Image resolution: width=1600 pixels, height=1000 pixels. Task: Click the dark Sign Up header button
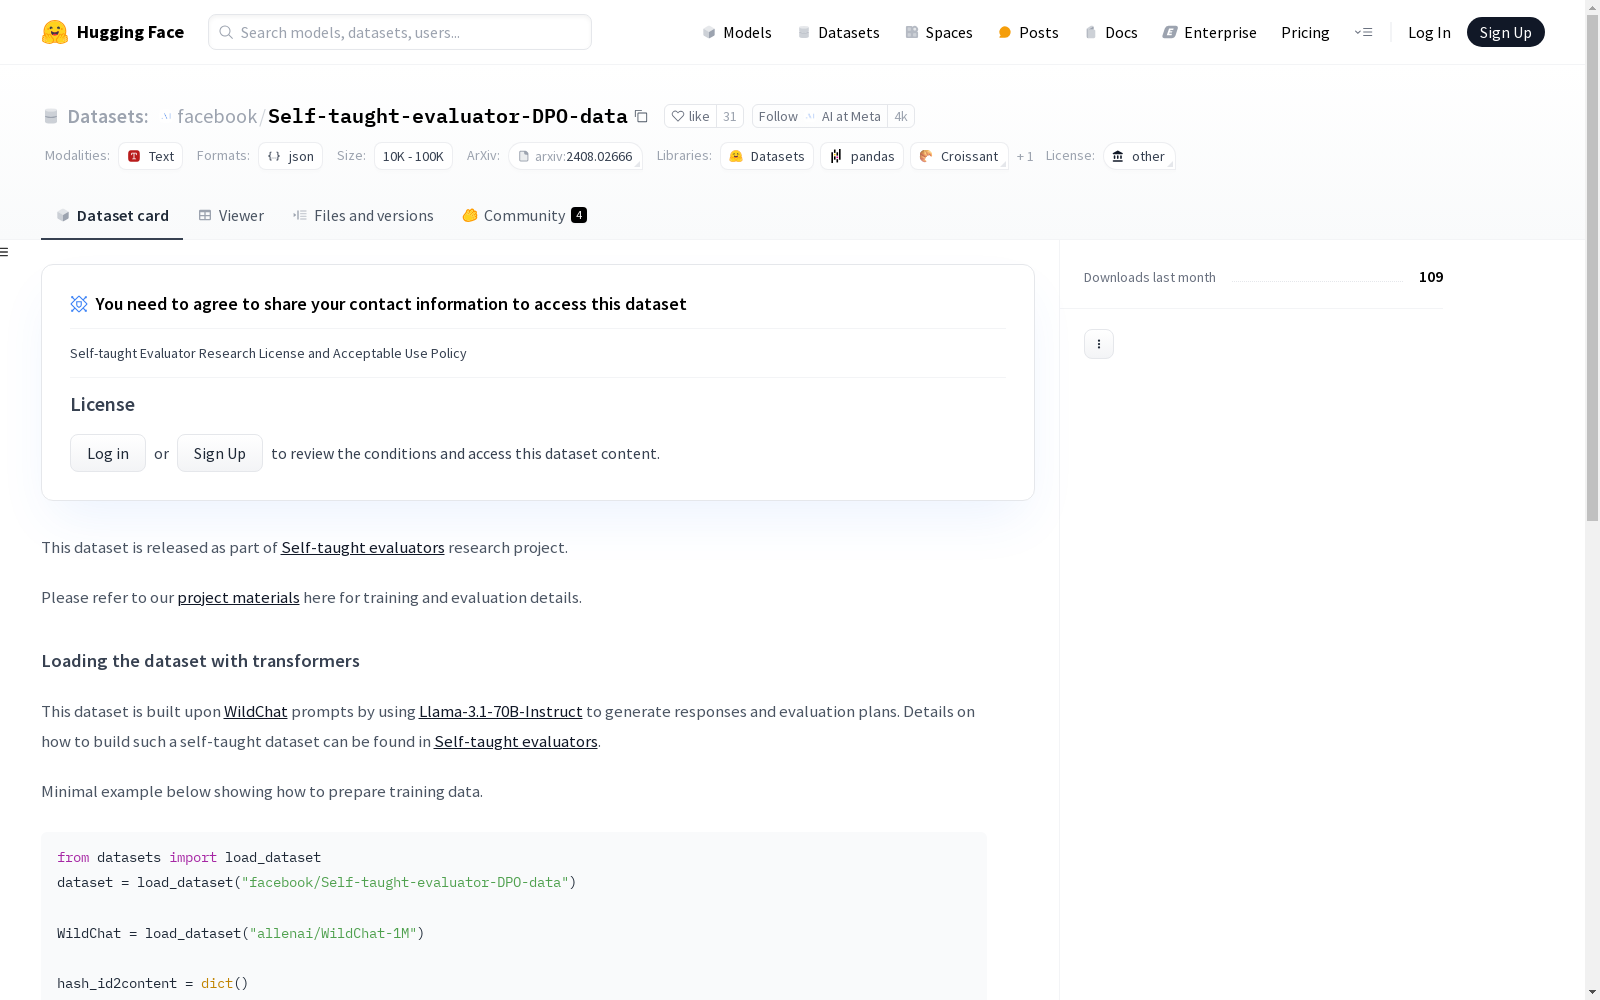1505,32
